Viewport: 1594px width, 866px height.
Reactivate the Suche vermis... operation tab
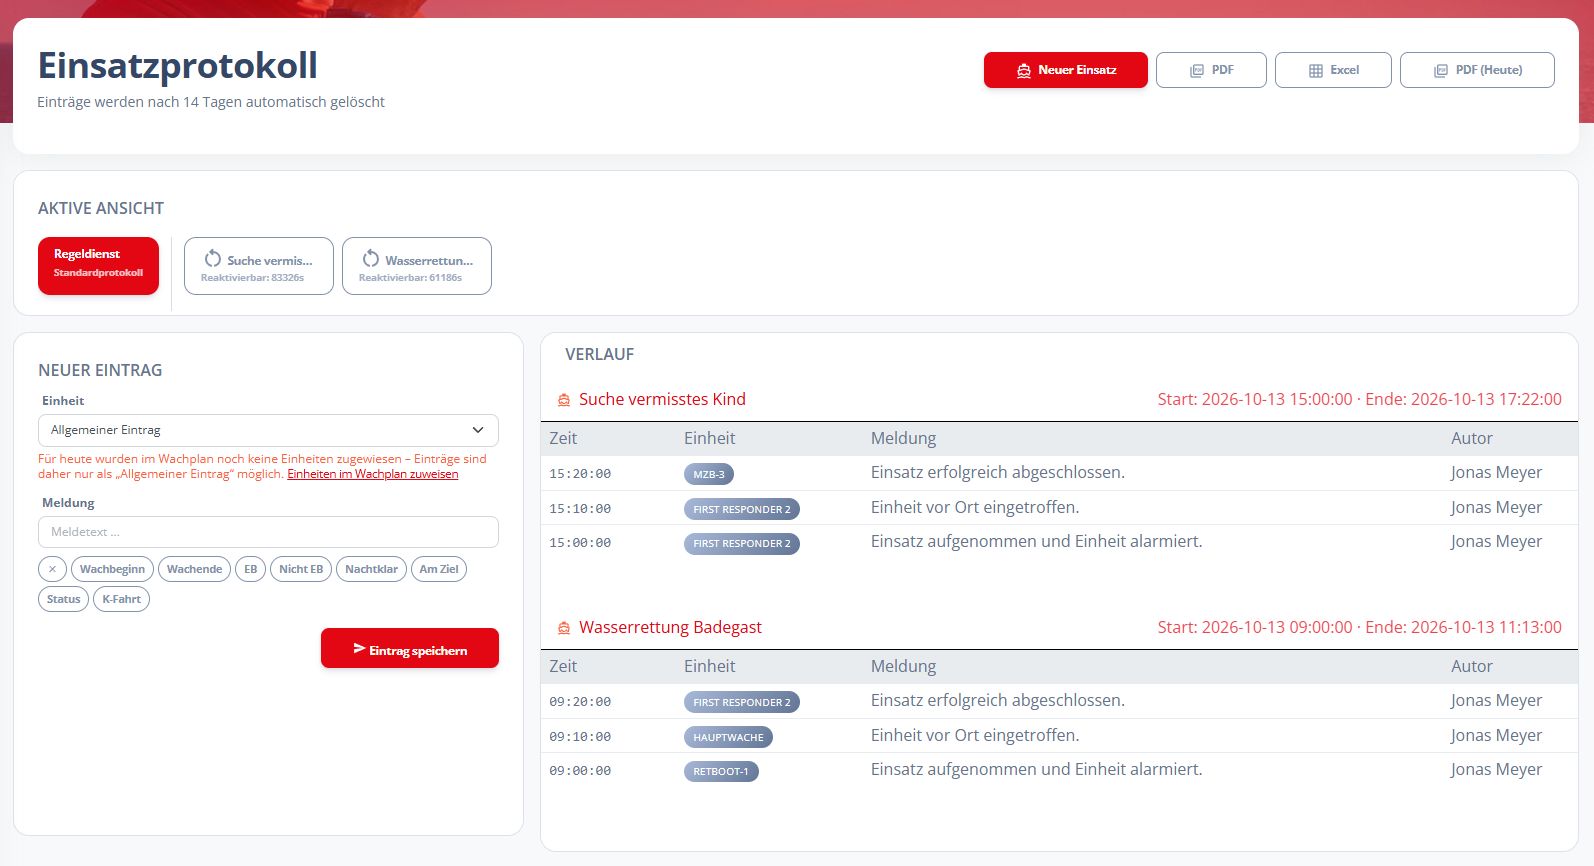pos(259,266)
